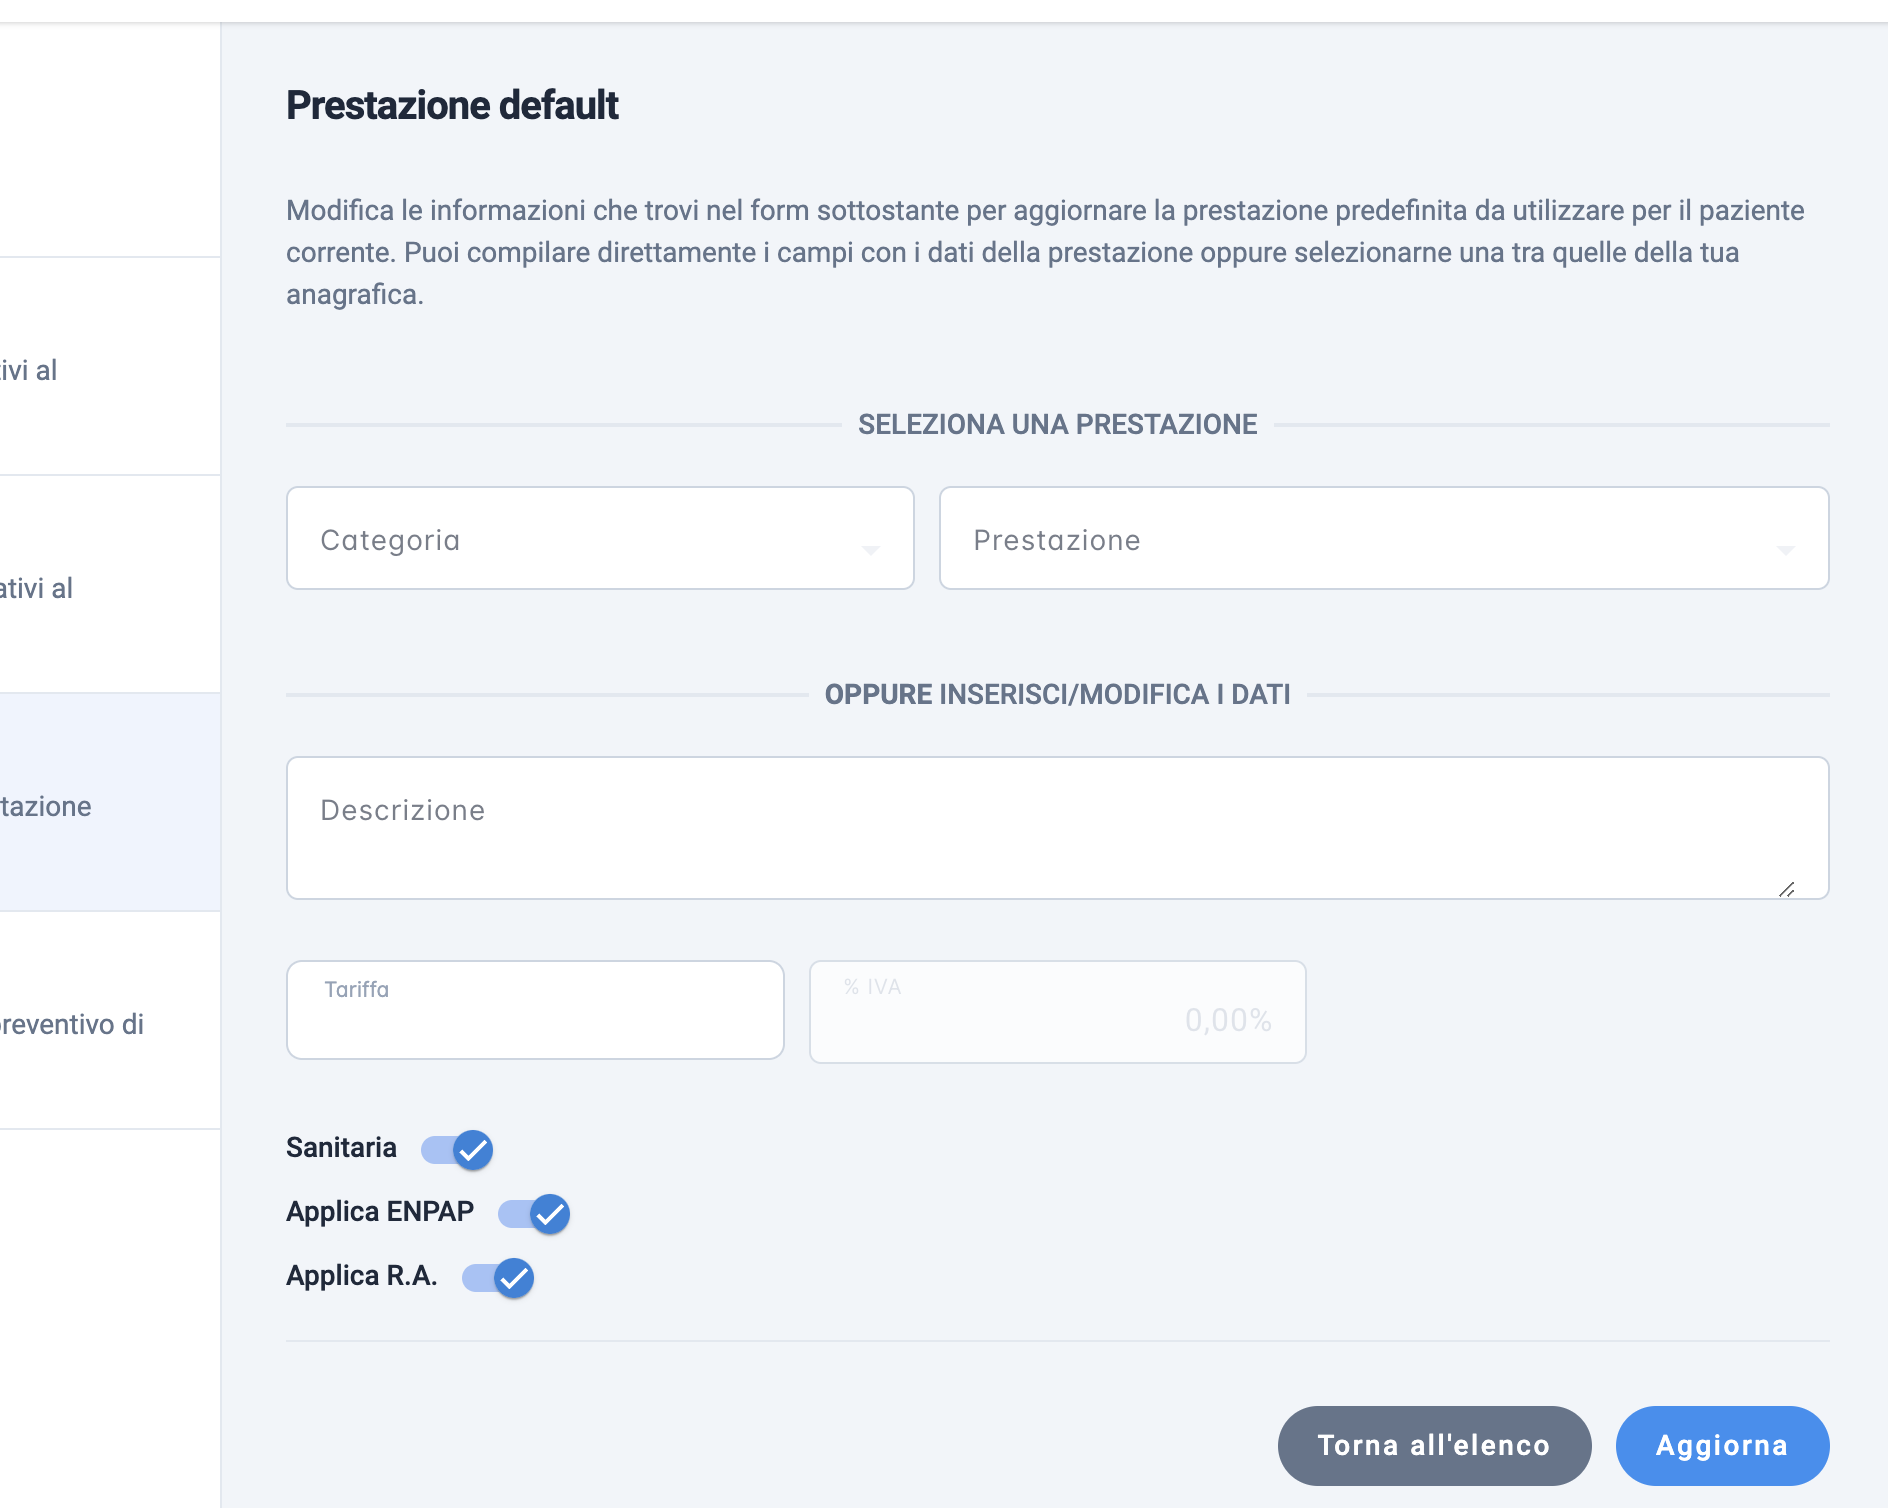Viewport: 1888px width, 1508px height.
Task: Click the Sanitaria checkmark knob
Action: click(473, 1150)
